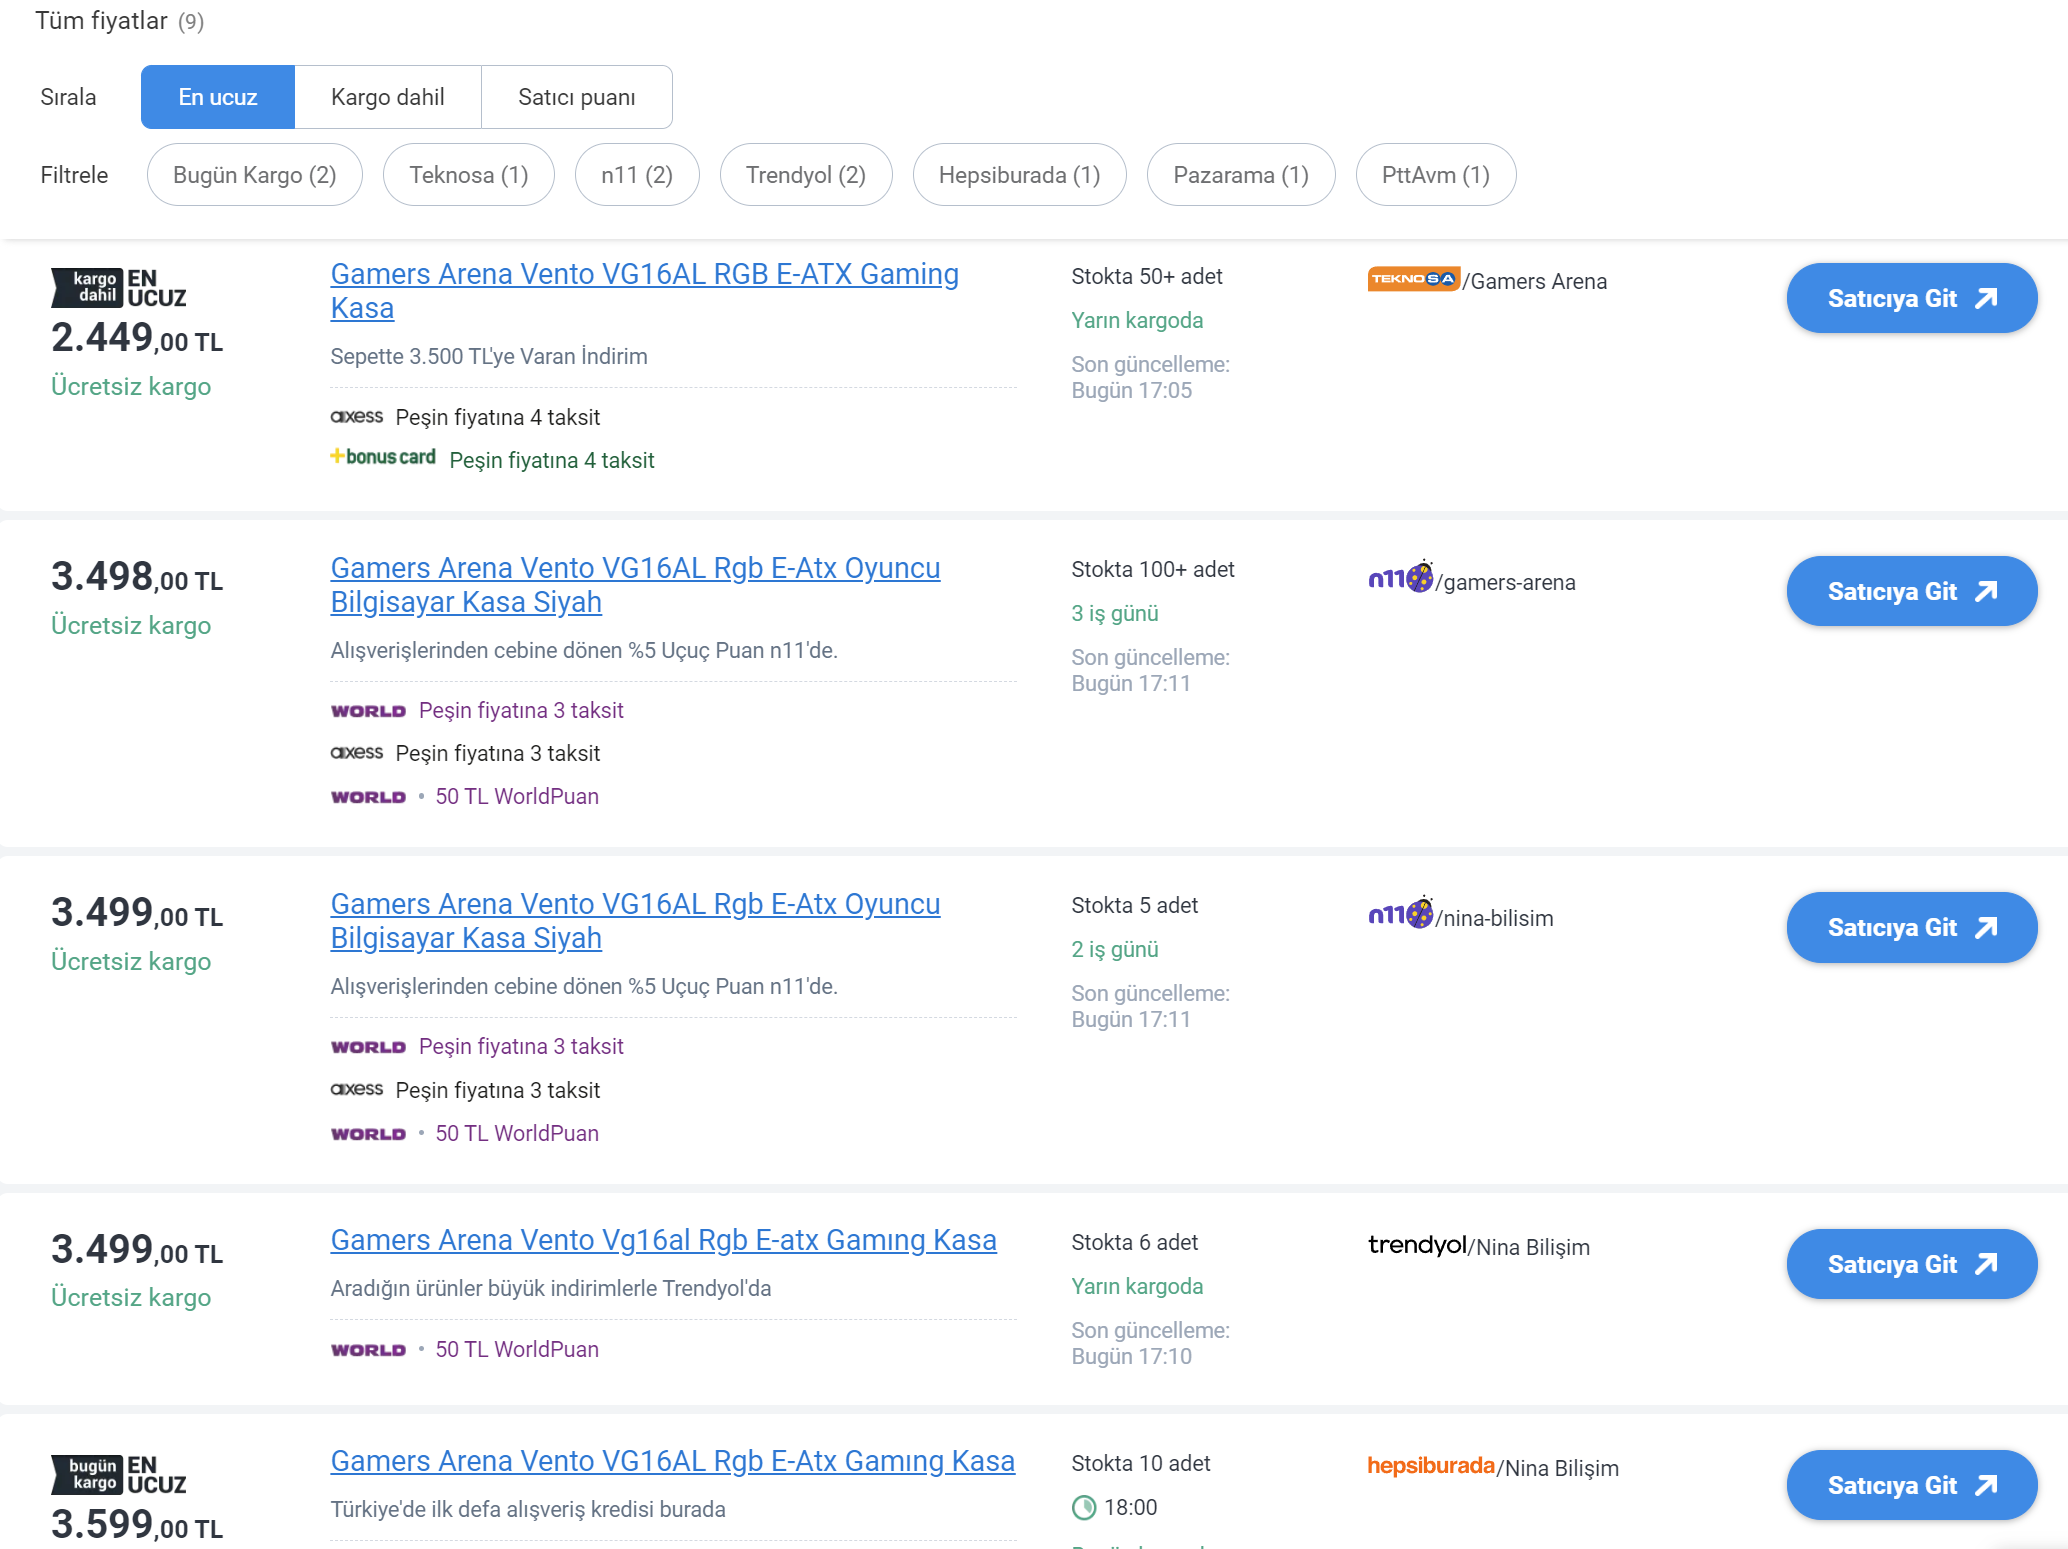The image size is (2068, 1549).
Task: Open the Gamers Arena Vento VG16AL RGB E-ATX Gaming Kasa link
Action: [x=644, y=275]
